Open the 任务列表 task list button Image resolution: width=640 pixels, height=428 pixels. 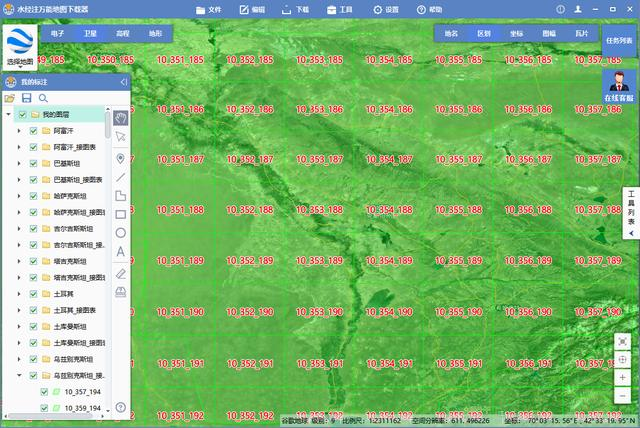pyautogui.click(x=619, y=41)
